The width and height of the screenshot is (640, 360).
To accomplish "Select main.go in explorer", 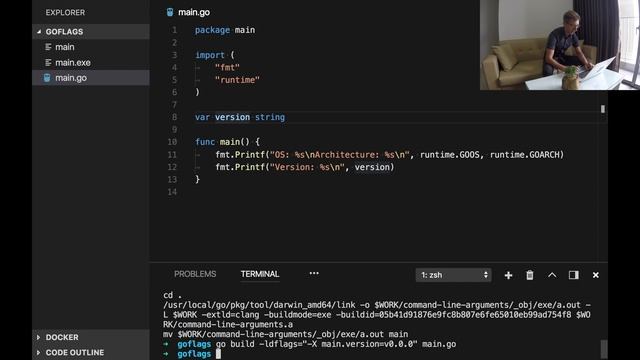I will 91,78.
